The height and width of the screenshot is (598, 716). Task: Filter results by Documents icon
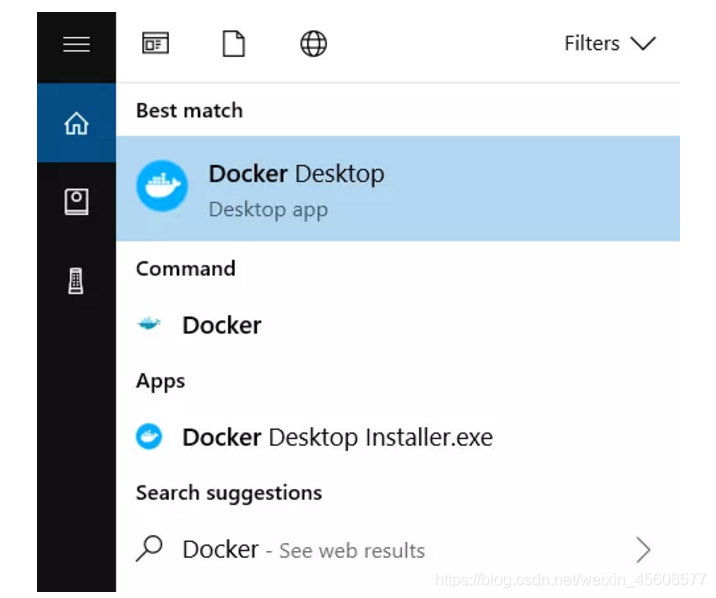click(x=234, y=44)
